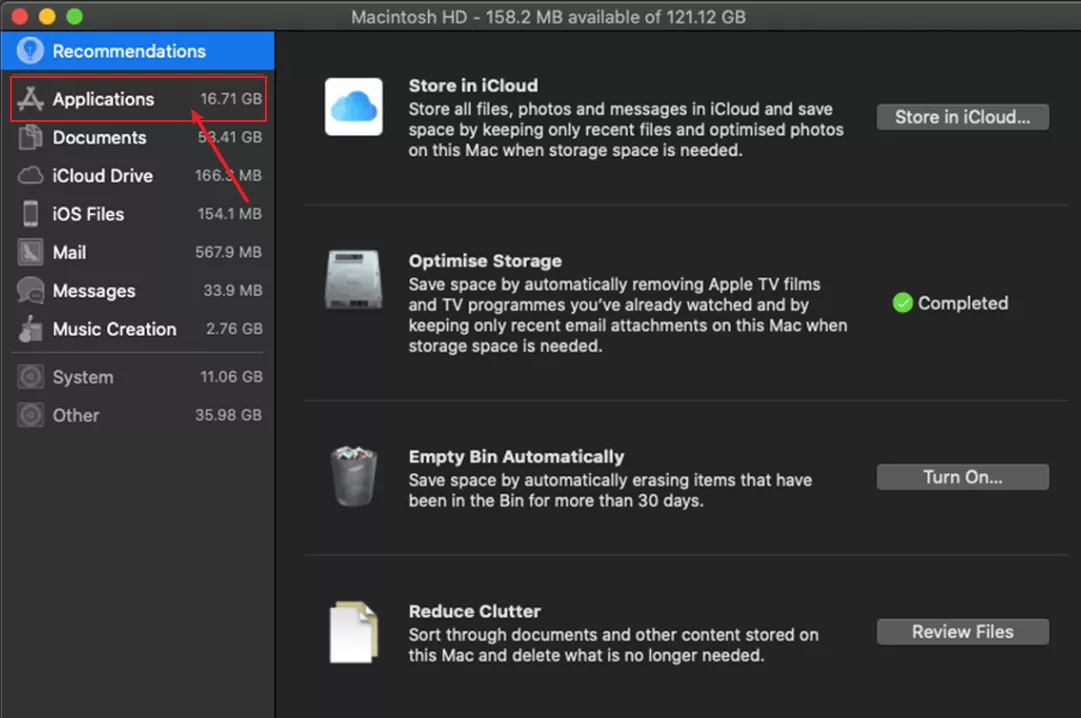The height and width of the screenshot is (718, 1081).
Task: Click the Mail size 567.9 MB
Action: click(228, 252)
